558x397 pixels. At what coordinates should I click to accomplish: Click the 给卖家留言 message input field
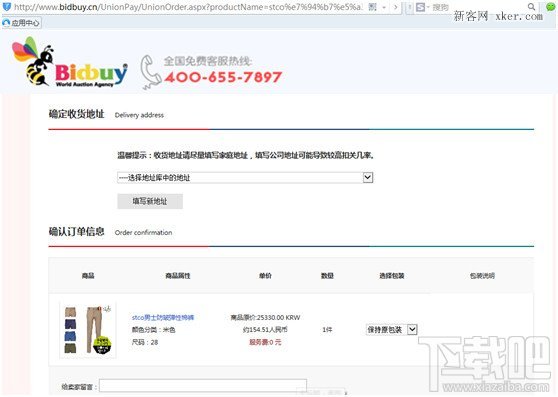coord(202,386)
